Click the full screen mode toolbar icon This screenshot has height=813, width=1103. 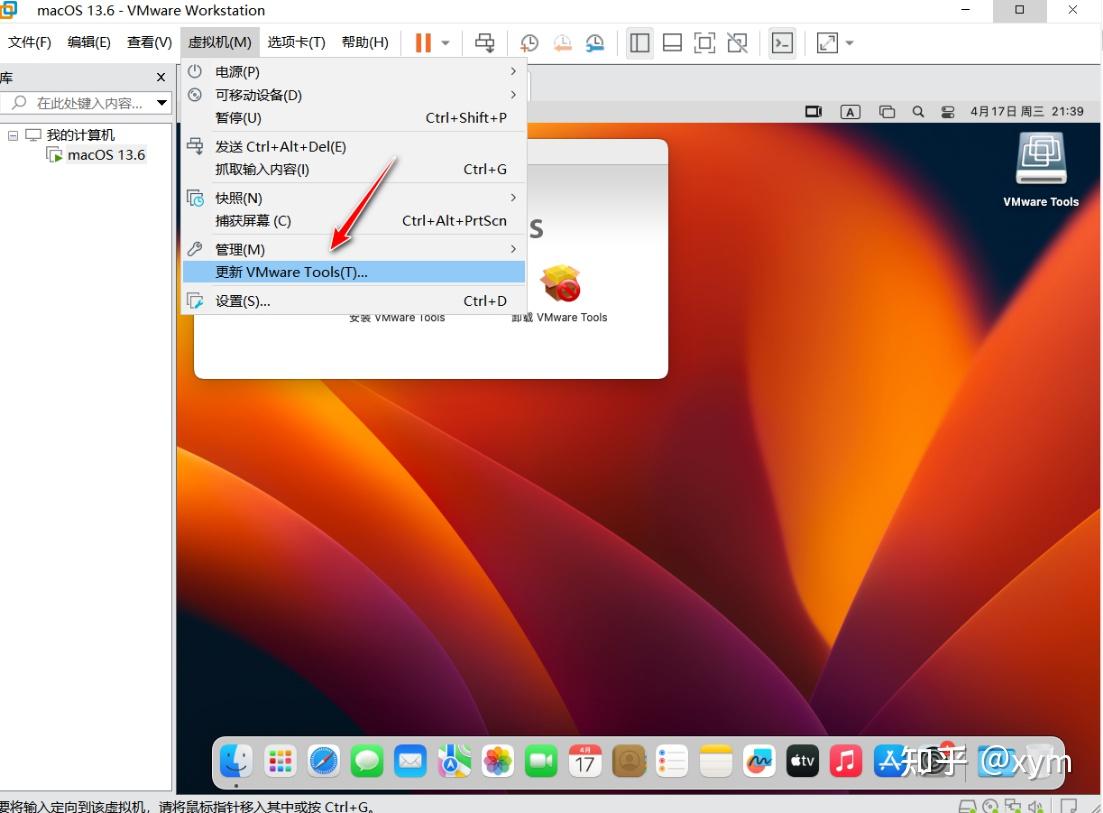click(x=704, y=43)
